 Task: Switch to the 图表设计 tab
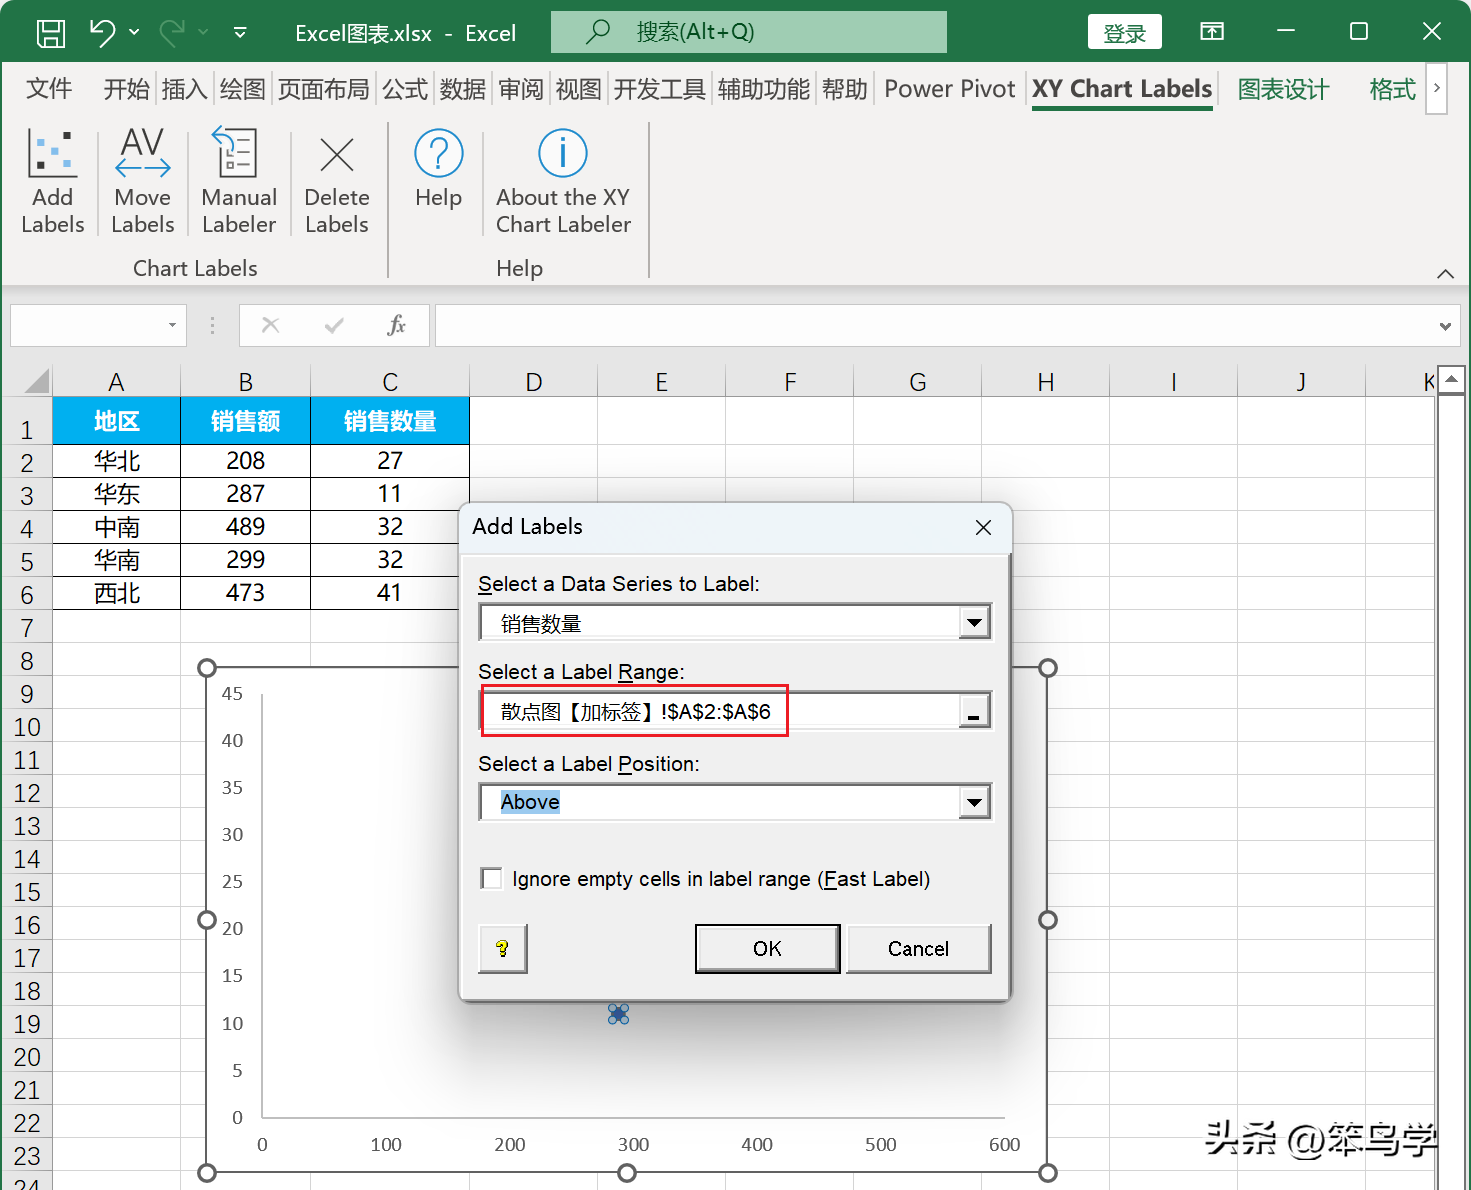1283,89
